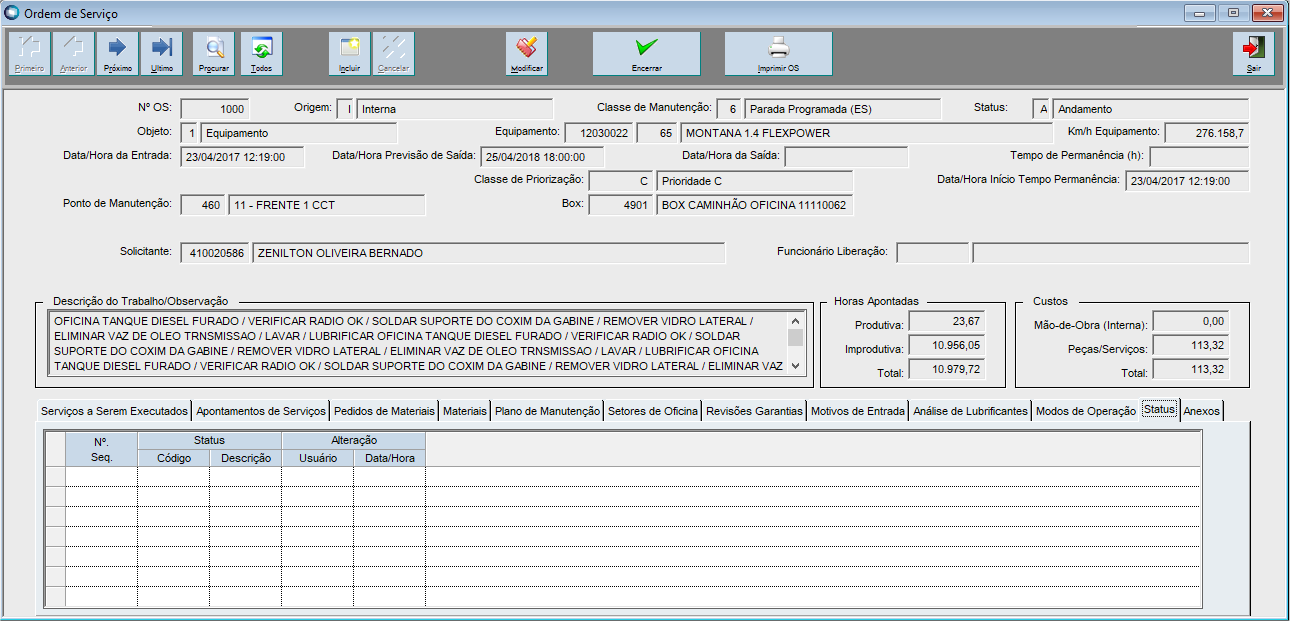Click Data/Hora da Entrada field
This screenshot has width=1290, height=621.
point(243,157)
